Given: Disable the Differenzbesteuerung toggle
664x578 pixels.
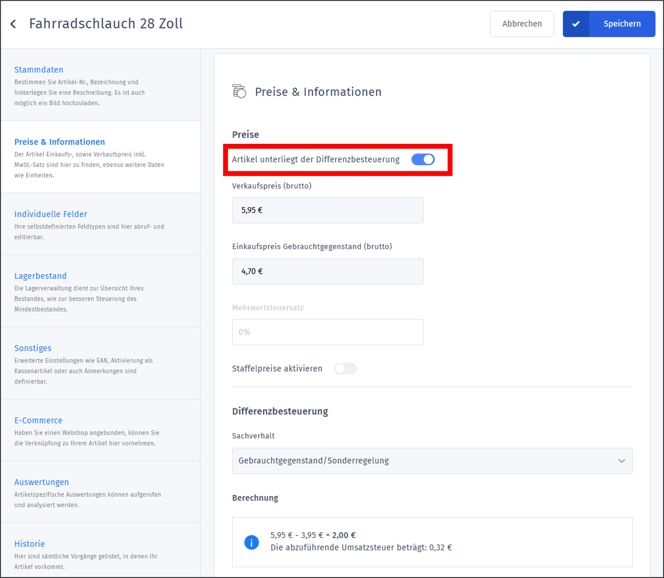Looking at the screenshot, I should pyautogui.click(x=423, y=159).
